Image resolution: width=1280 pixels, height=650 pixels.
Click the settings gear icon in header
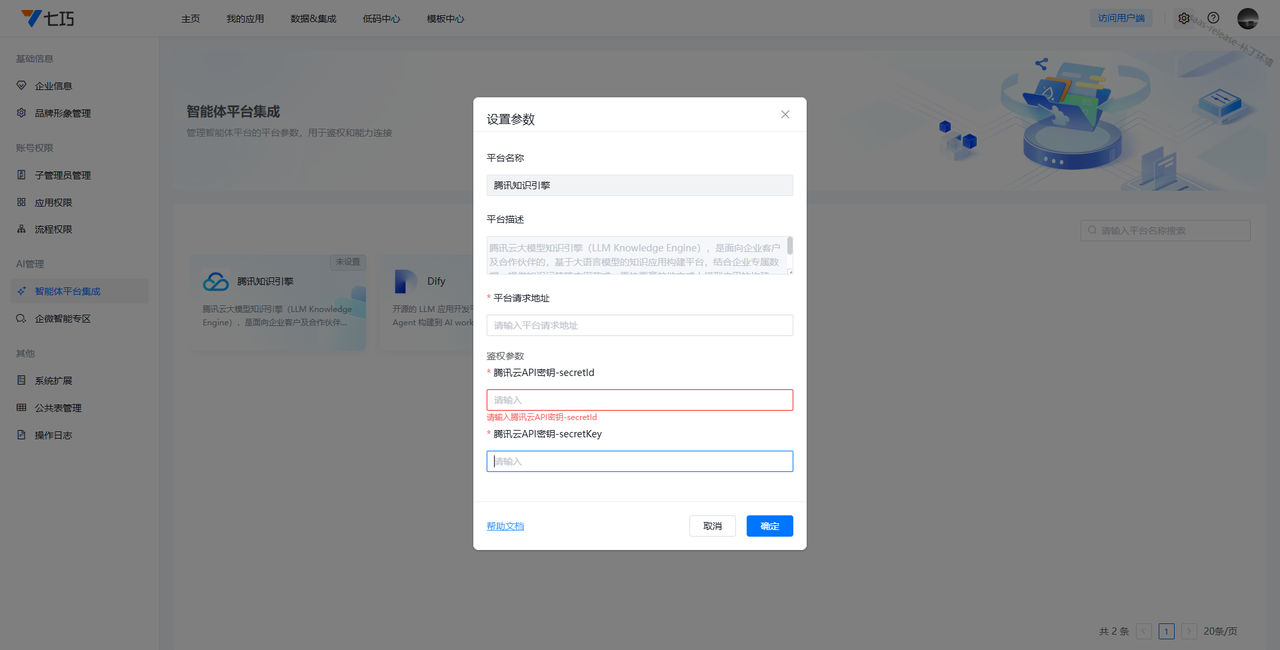(1184, 18)
